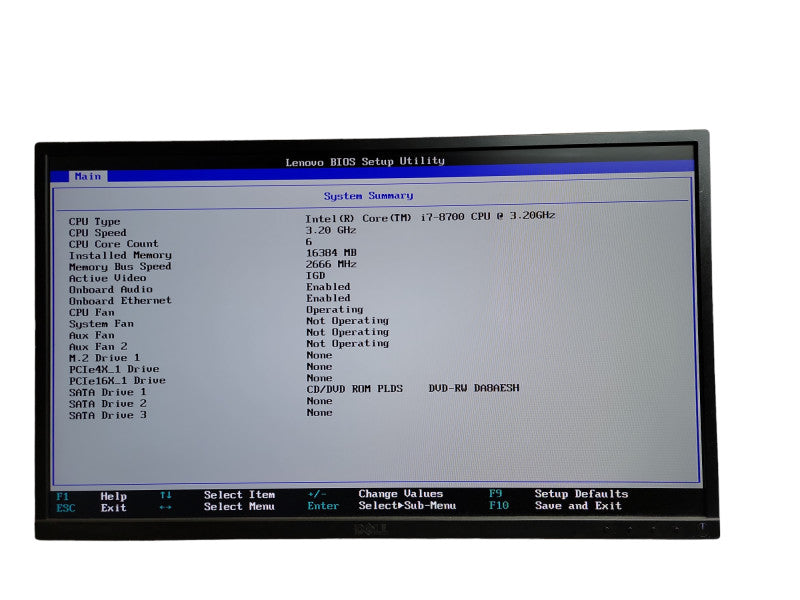Image resolution: width=800 pixels, height=600 pixels.
Task: Click None value for PCIe4X_1 Drive
Action: pos(319,367)
